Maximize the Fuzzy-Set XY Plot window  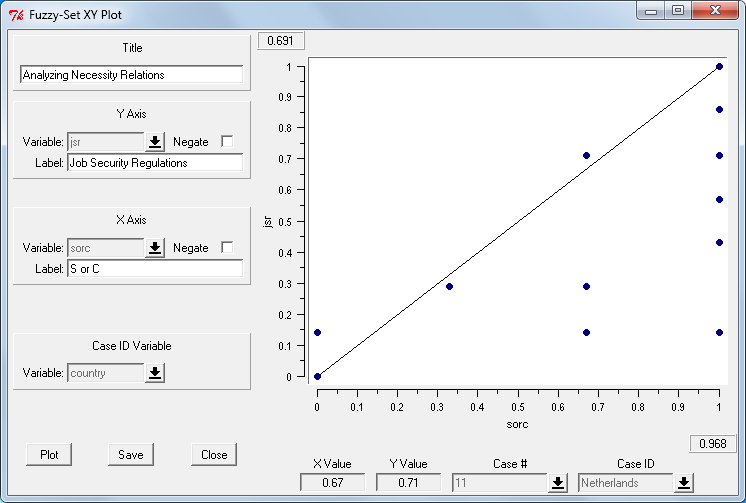677,11
